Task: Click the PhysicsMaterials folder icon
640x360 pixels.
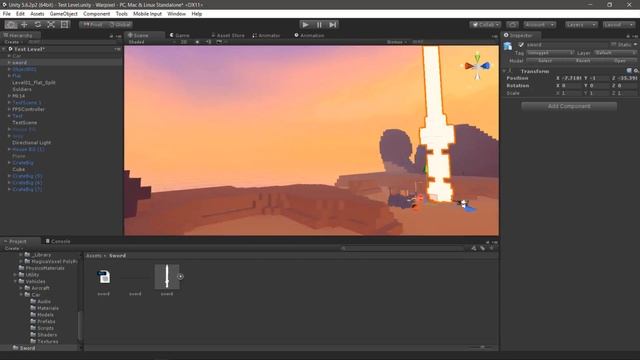Action: coord(21,268)
